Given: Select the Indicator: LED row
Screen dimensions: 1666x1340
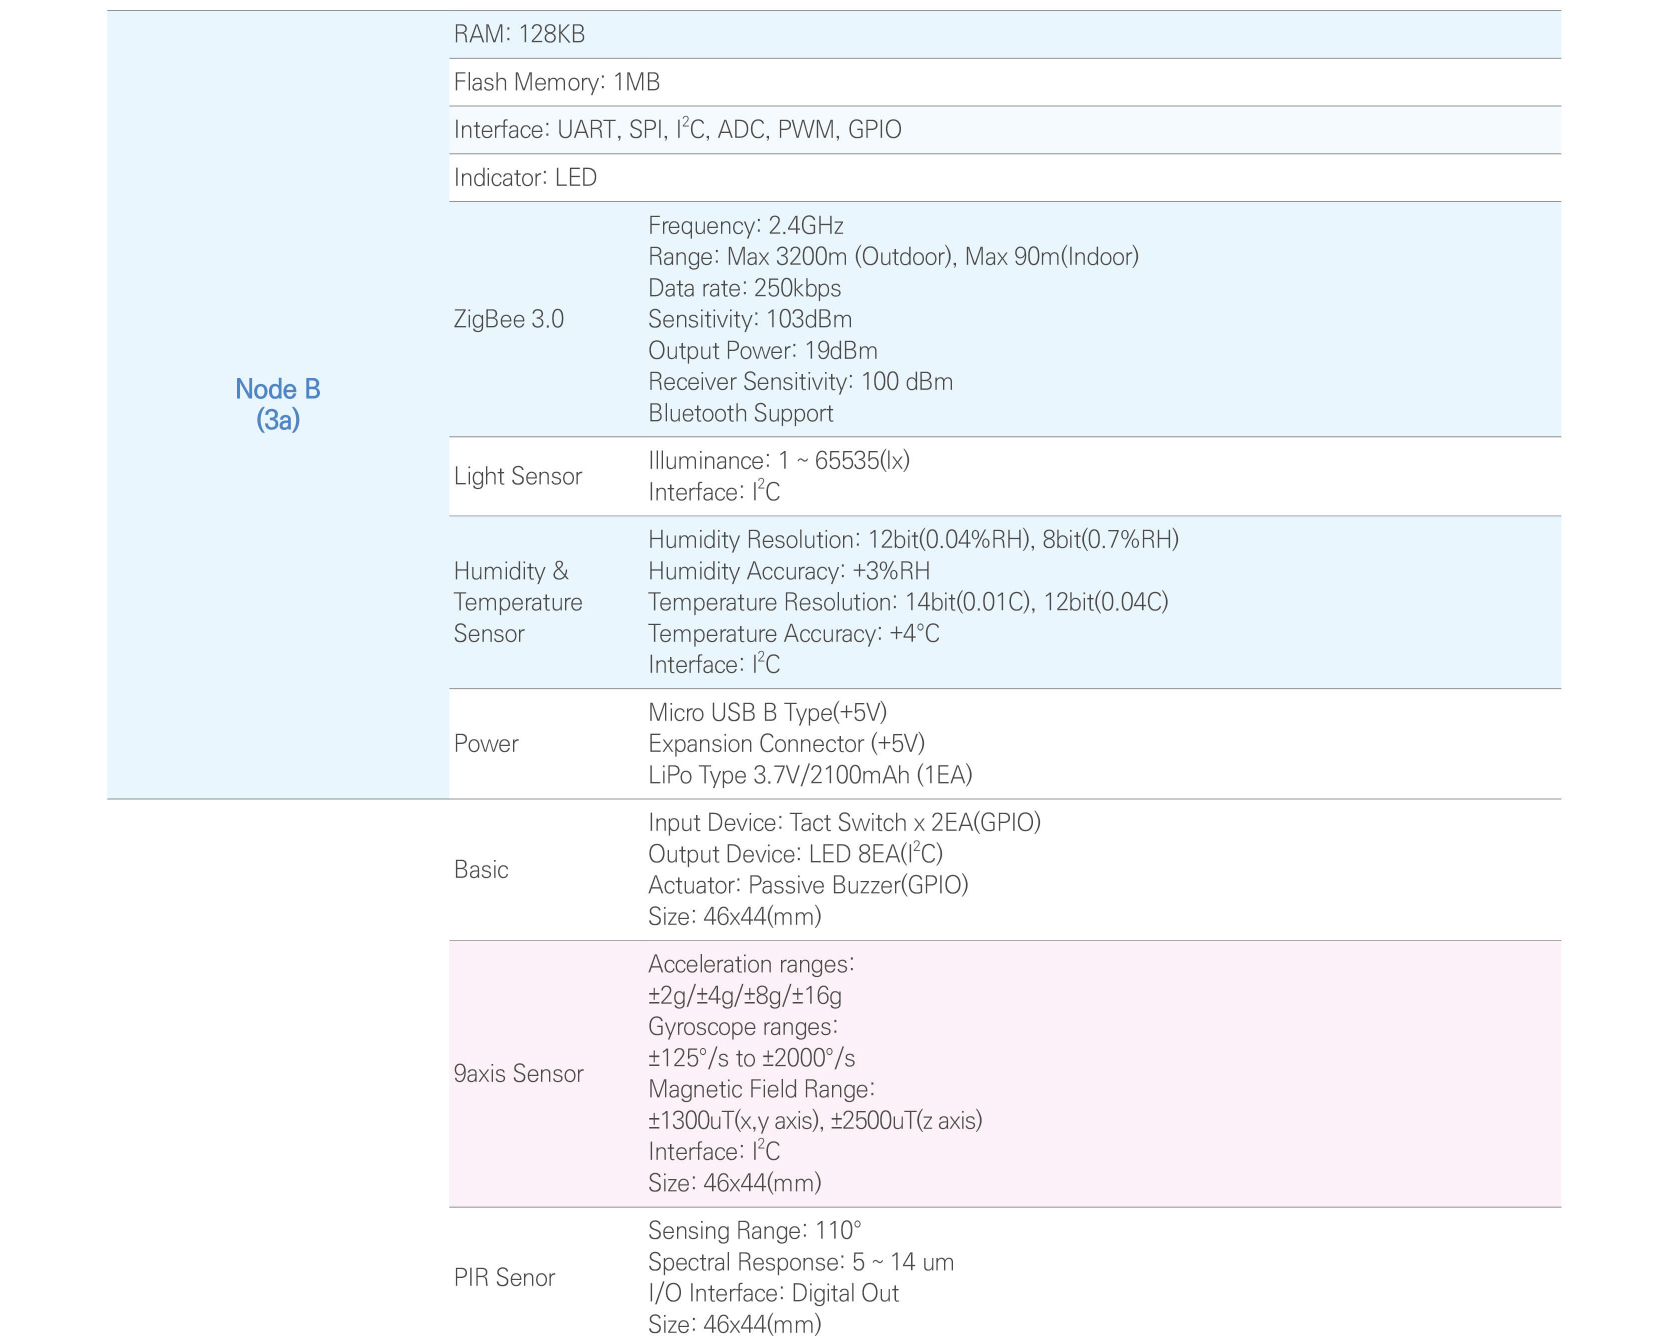Looking at the screenshot, I should click(525, 178).
